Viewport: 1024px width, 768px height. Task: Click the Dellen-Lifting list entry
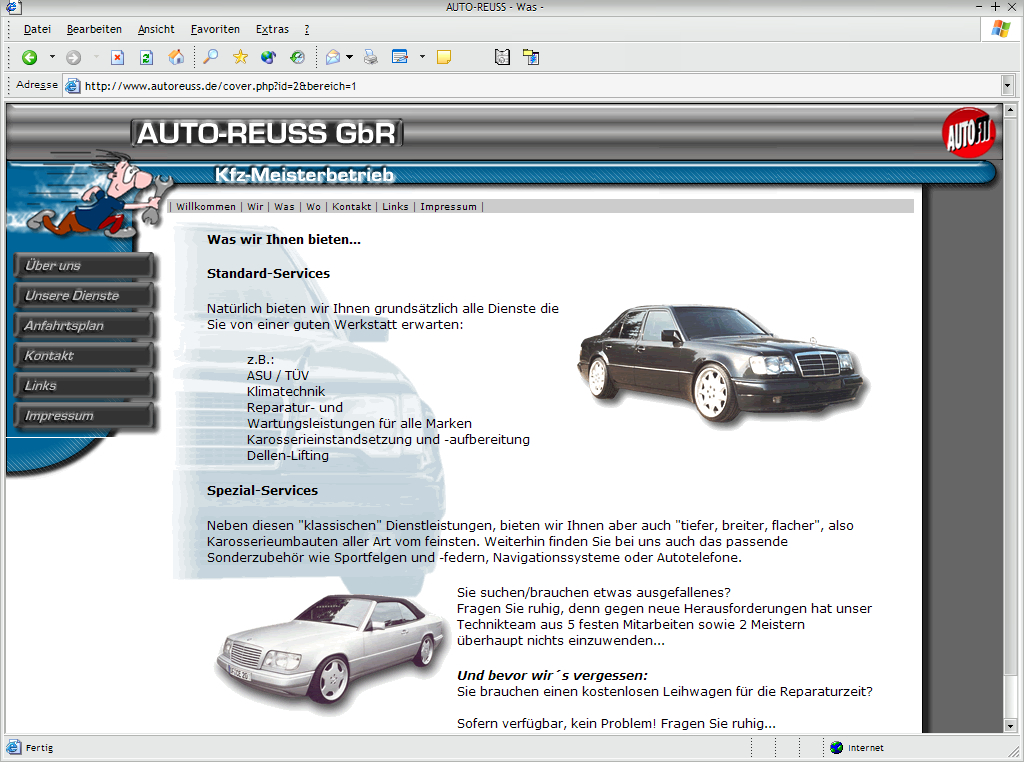288,456
